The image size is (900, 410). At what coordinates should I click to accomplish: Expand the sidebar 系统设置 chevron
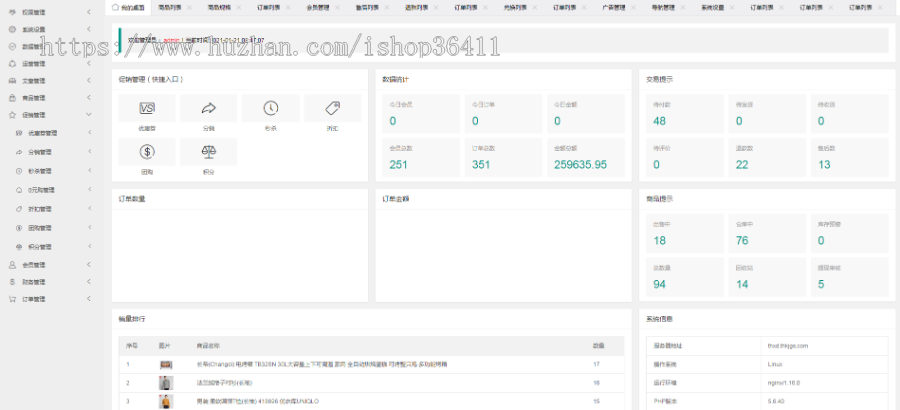tap(88, 29)
